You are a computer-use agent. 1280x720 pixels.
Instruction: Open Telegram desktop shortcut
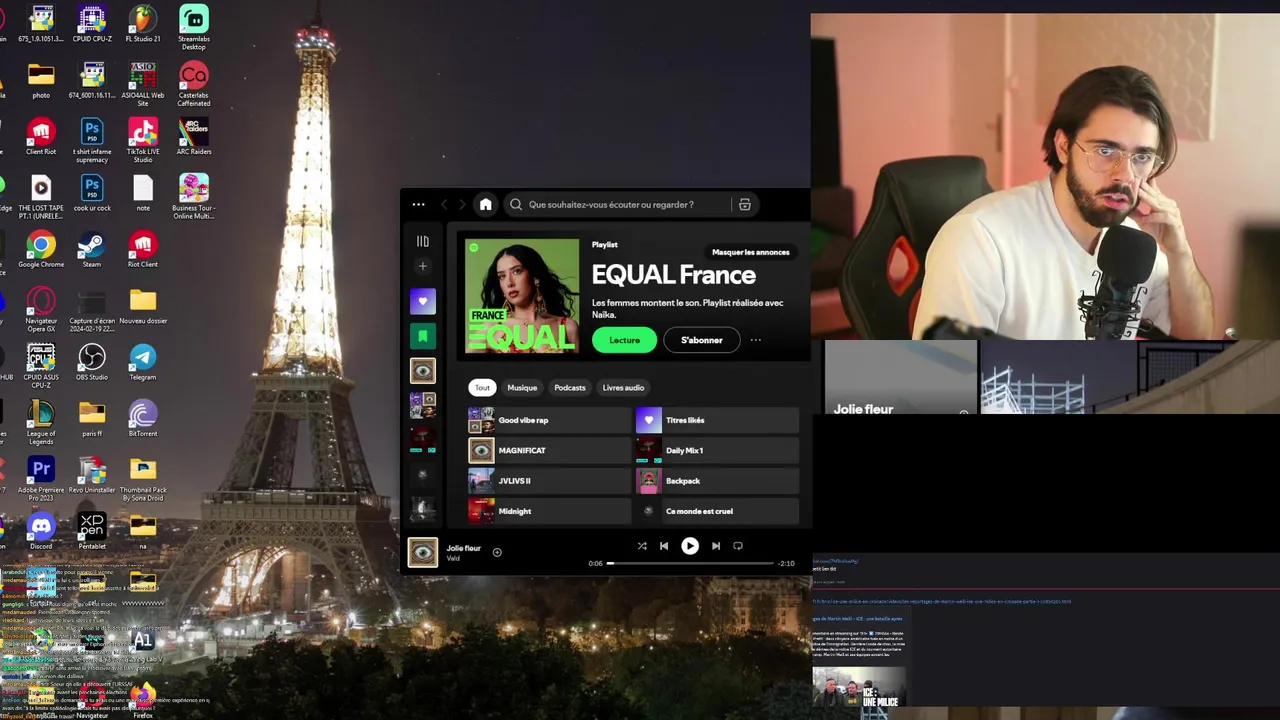[x=143, y=363]
